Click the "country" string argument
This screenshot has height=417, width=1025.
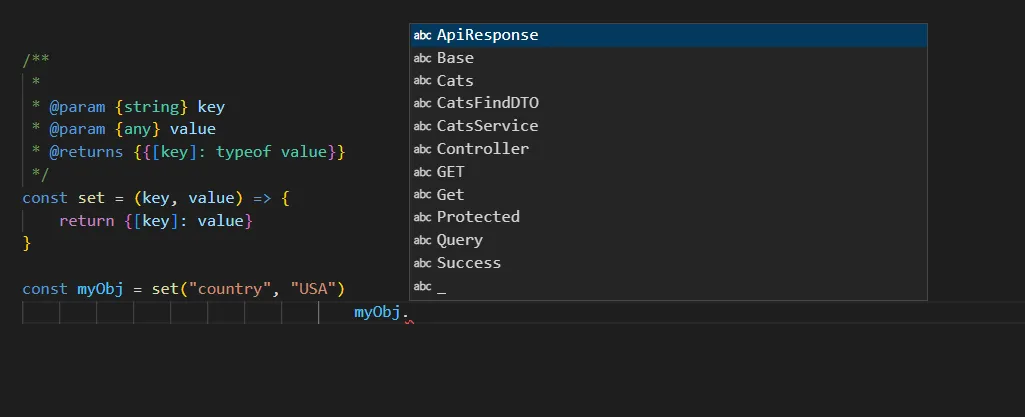click(x=229, y=289)
